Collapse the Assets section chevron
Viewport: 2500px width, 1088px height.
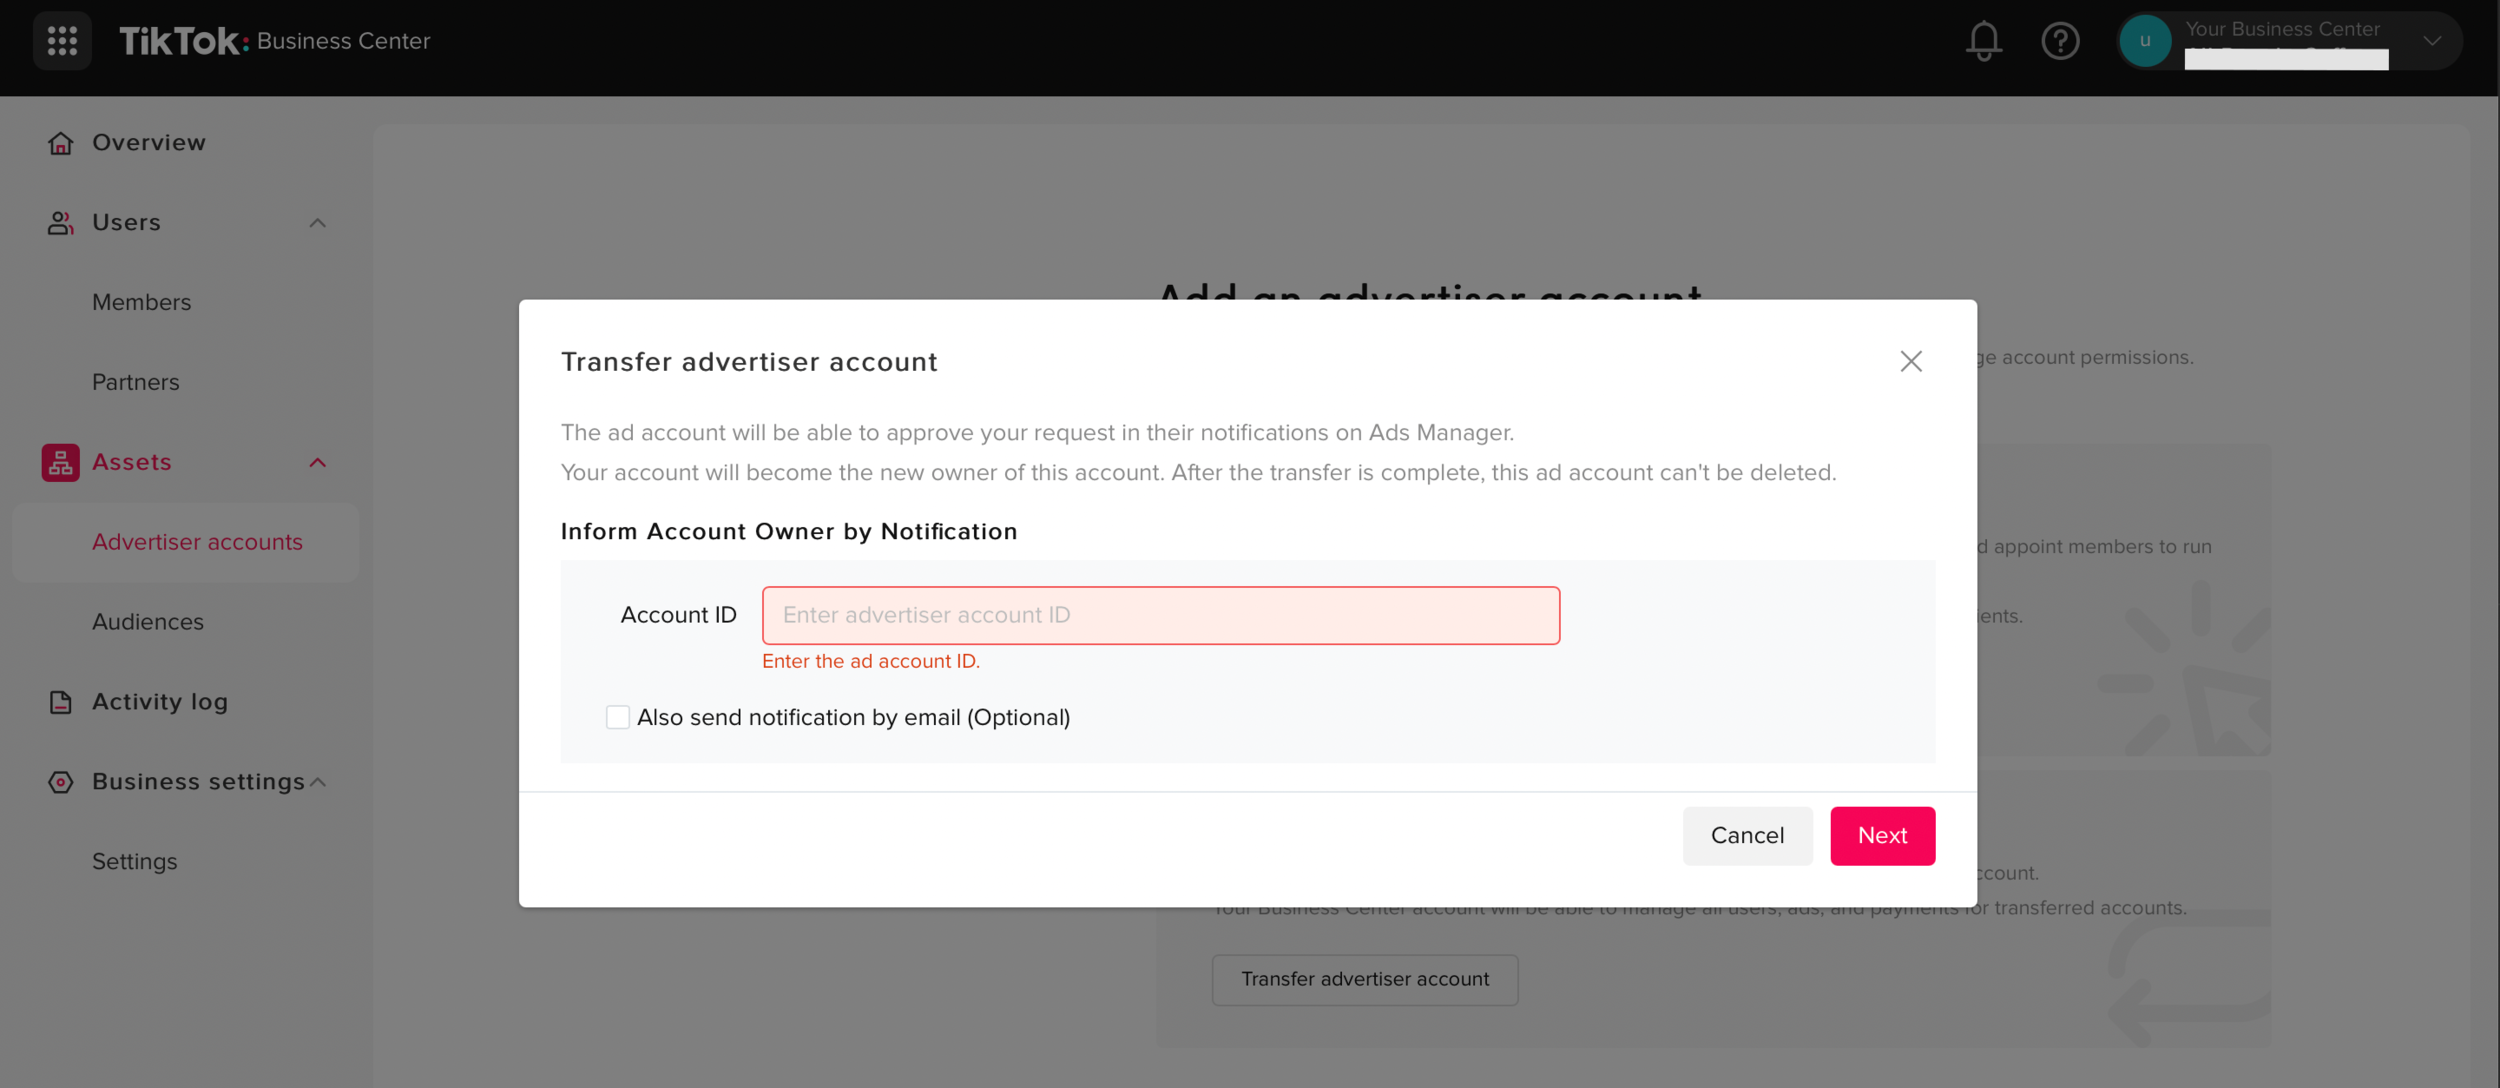[317, 462]
